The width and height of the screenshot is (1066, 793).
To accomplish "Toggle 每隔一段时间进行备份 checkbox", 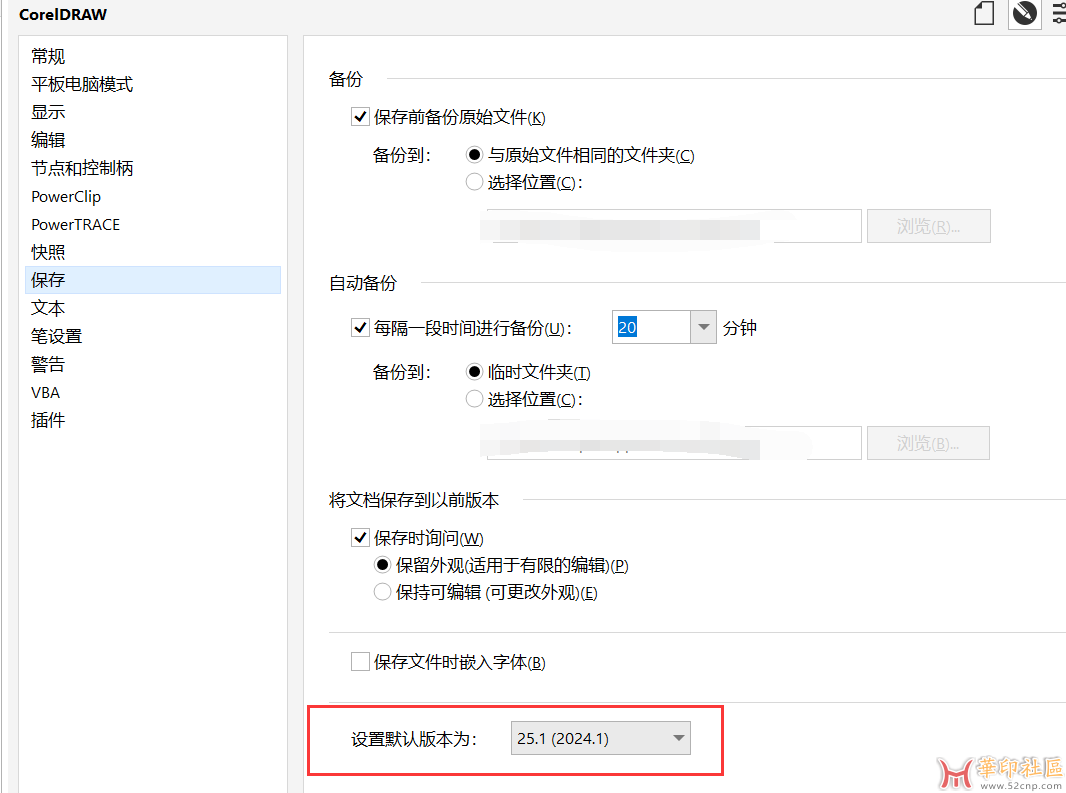I will click(360, 328).
